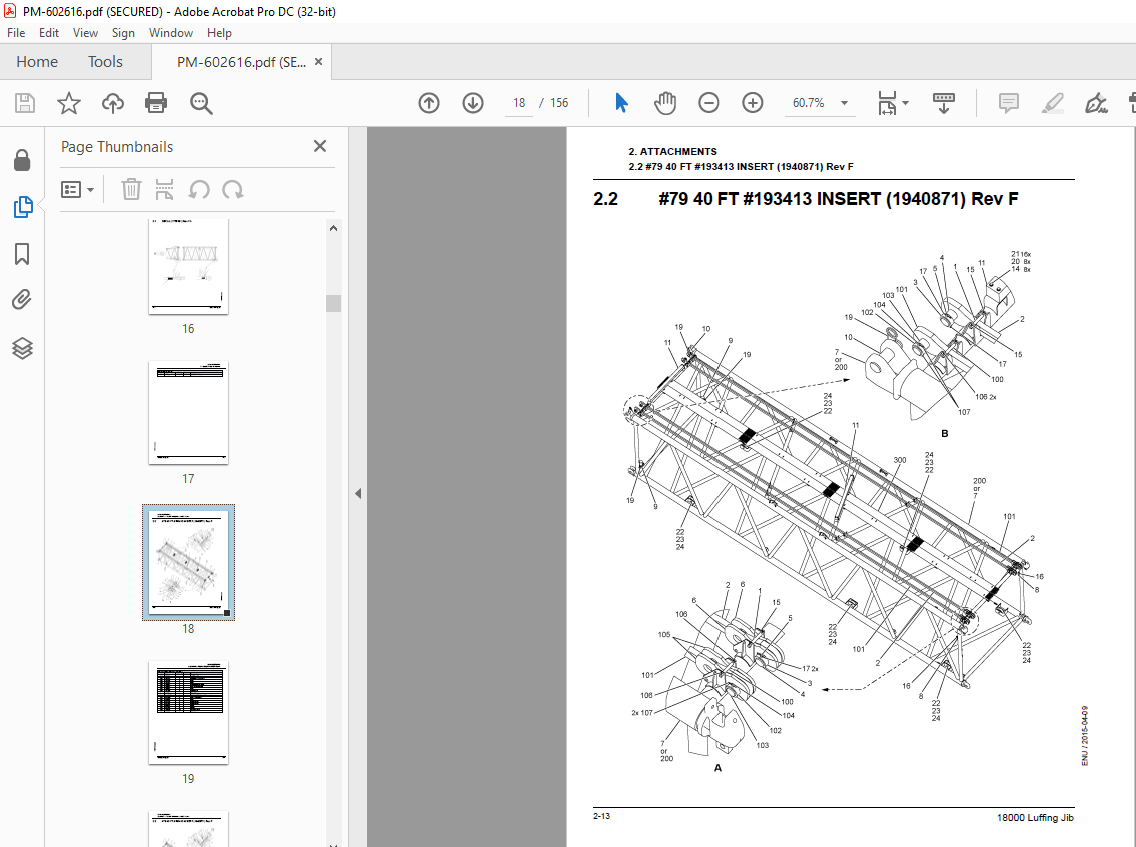Image resolution: width=1136 pixels, height=847 pixels.
Task: Delete selected page trash icon
Action: pyautogui.click(x=131, y=190)
